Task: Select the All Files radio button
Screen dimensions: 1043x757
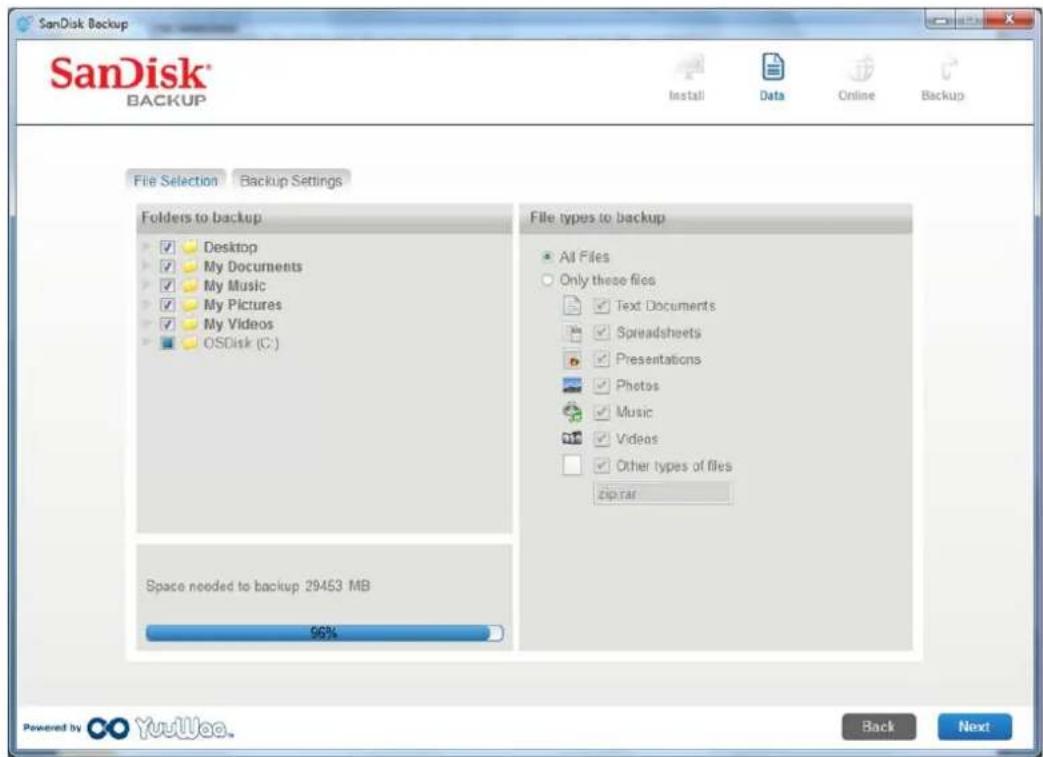Action: pos(547,257)
